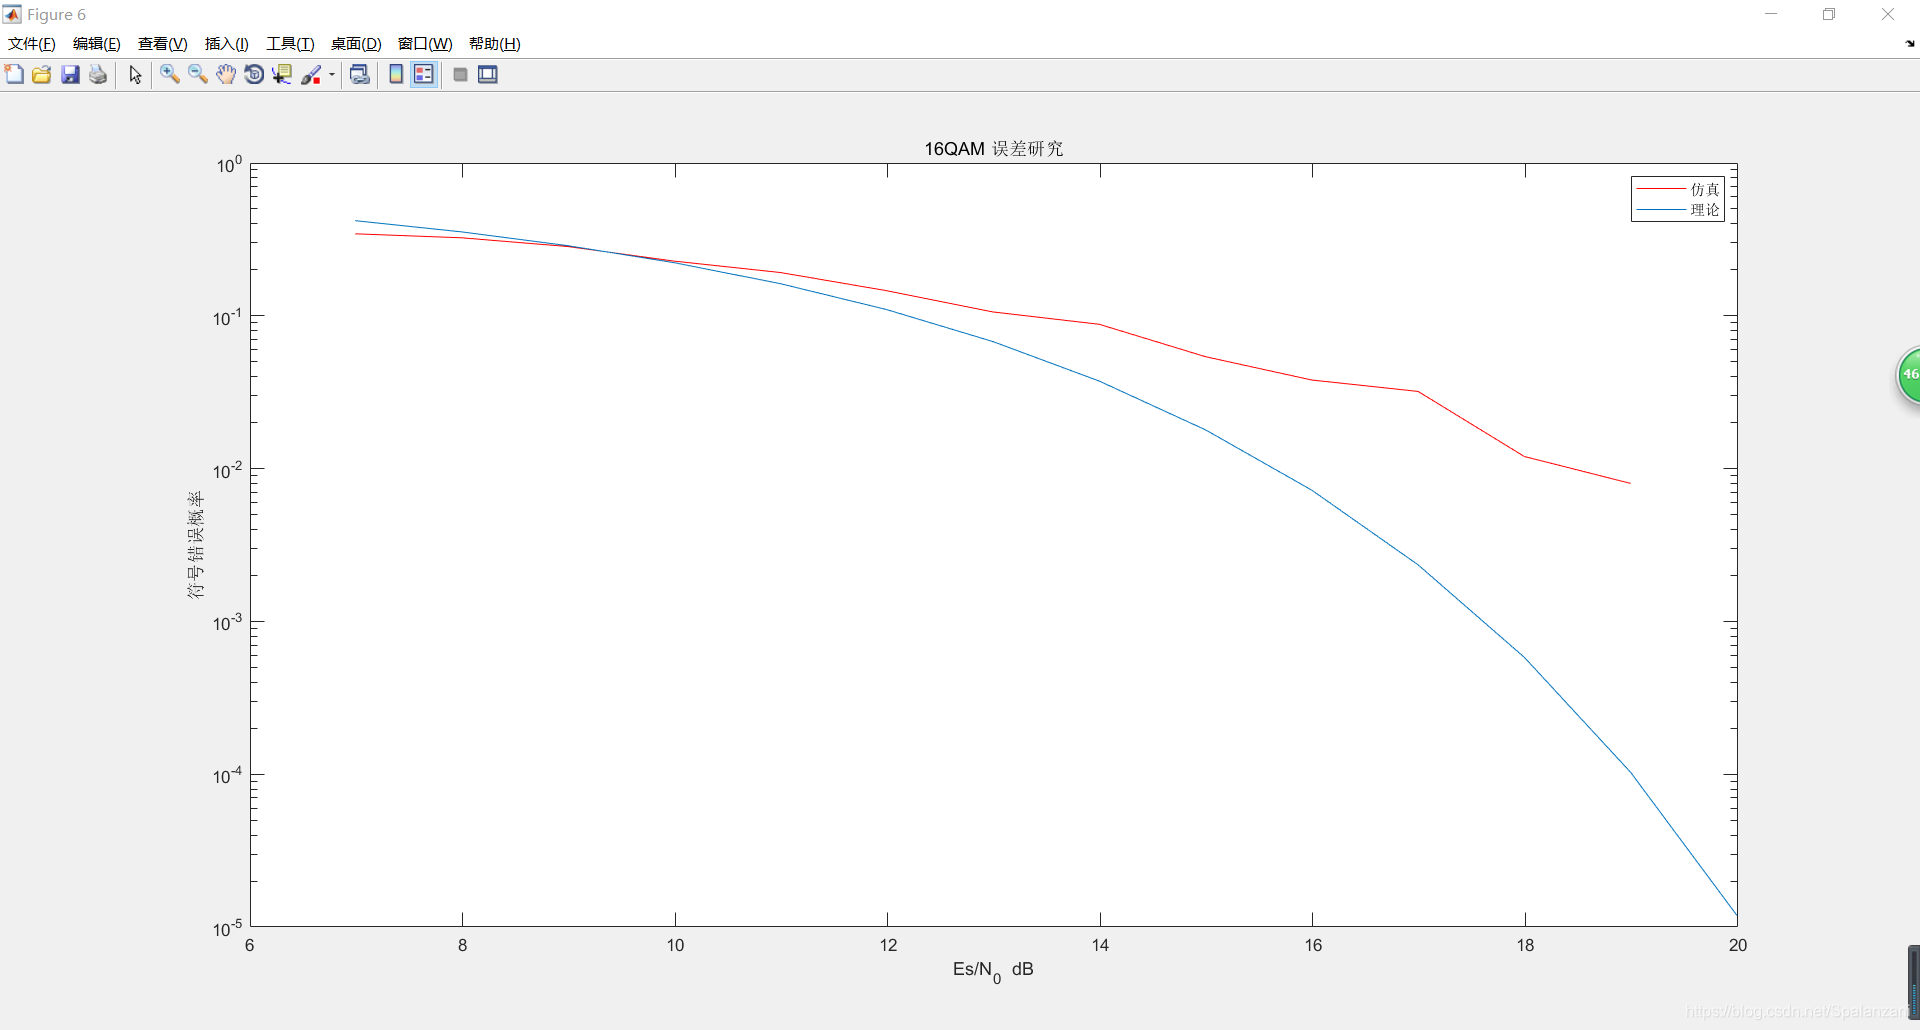Image resolution: width=1920 pixels, height=1030 pixels.
Task: Open the 工具(T) menu
Action: tap(290, 44)
